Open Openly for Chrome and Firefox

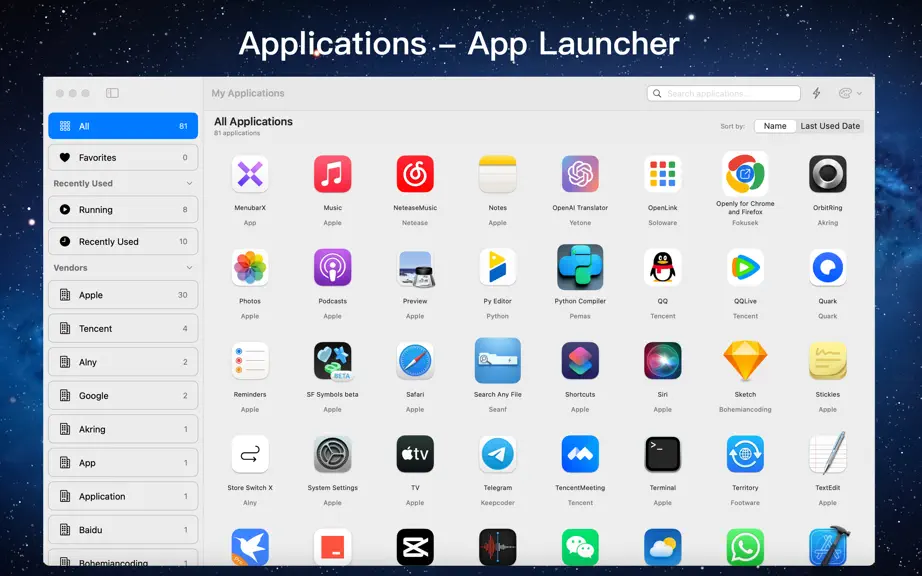(745, 173)
